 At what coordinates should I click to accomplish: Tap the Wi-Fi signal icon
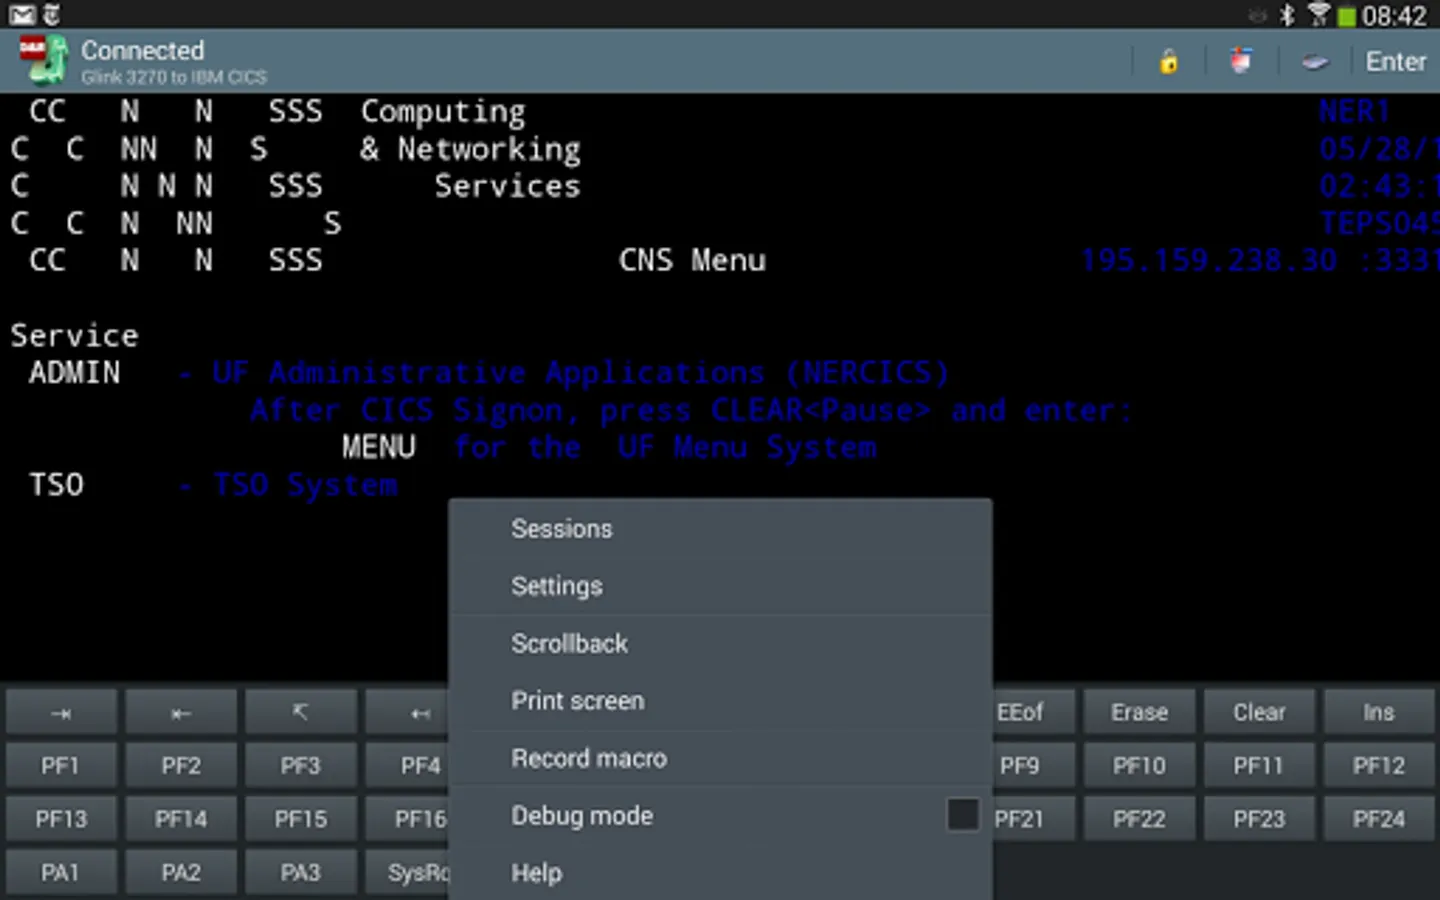click(1318, 15)
